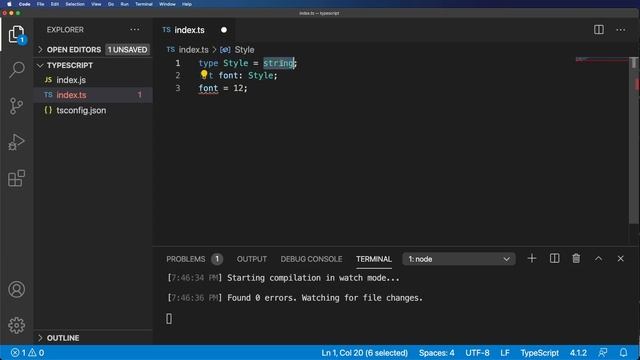Image resolution: width=640 pixels, height=360 pixels.
Task: Open index.js in the file tree
Action: tap(93, 80)
